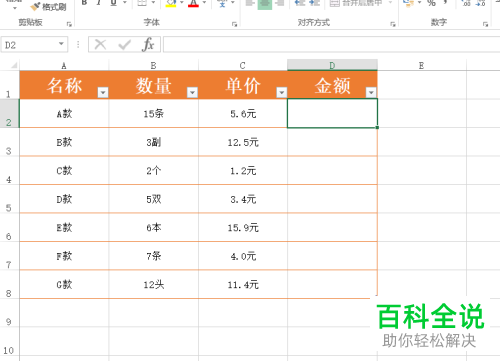
Task: Select the cell containing 12头
Action: click(x=153, y=285)
